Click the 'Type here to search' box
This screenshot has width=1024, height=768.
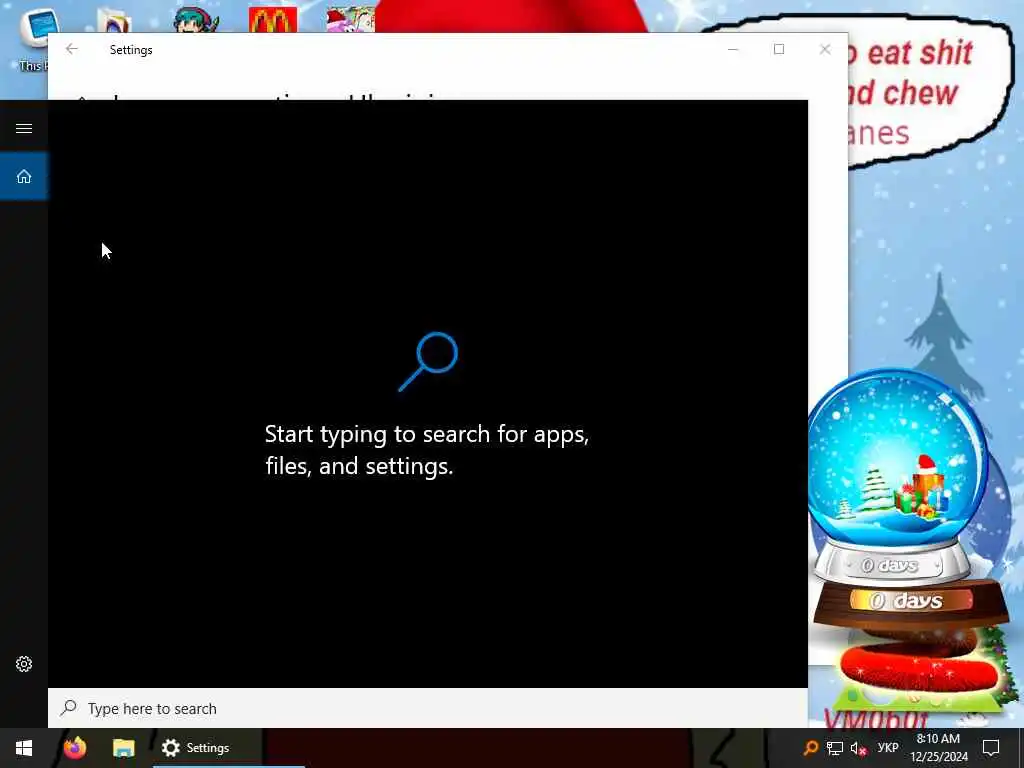[428, 709]
